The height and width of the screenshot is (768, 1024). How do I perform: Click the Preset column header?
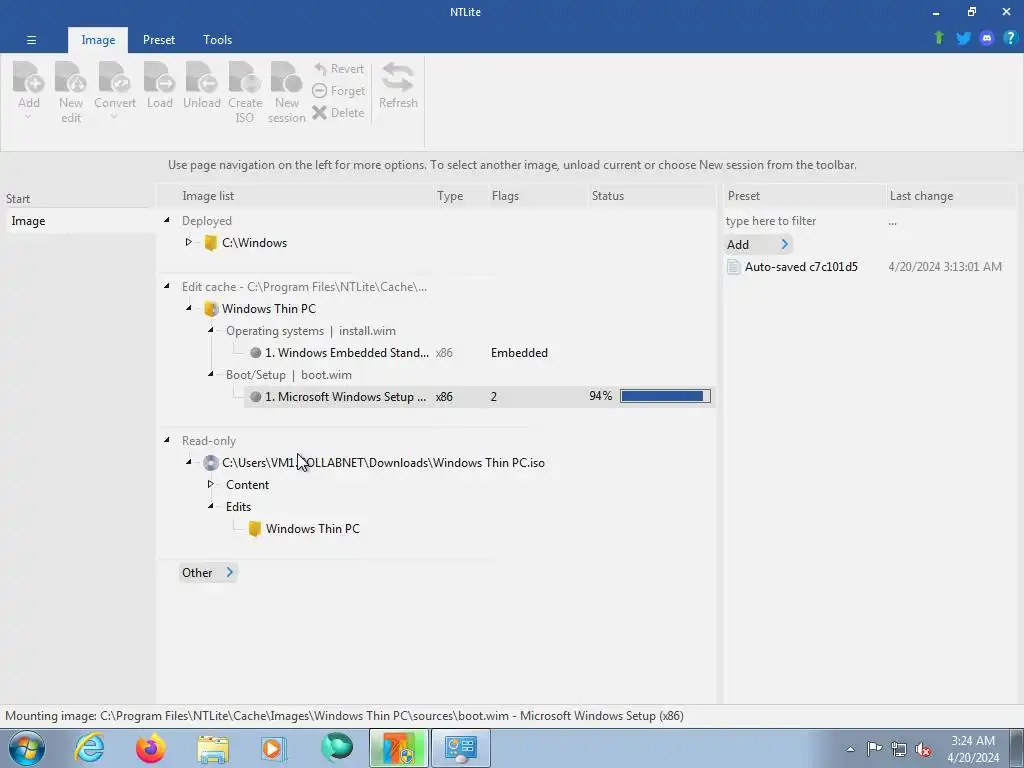(804, 196)
